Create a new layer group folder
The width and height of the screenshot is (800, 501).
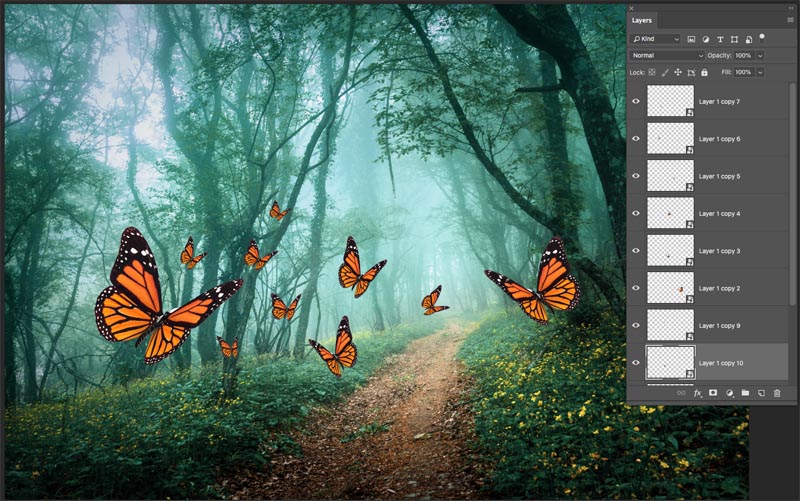coord(745,393)
